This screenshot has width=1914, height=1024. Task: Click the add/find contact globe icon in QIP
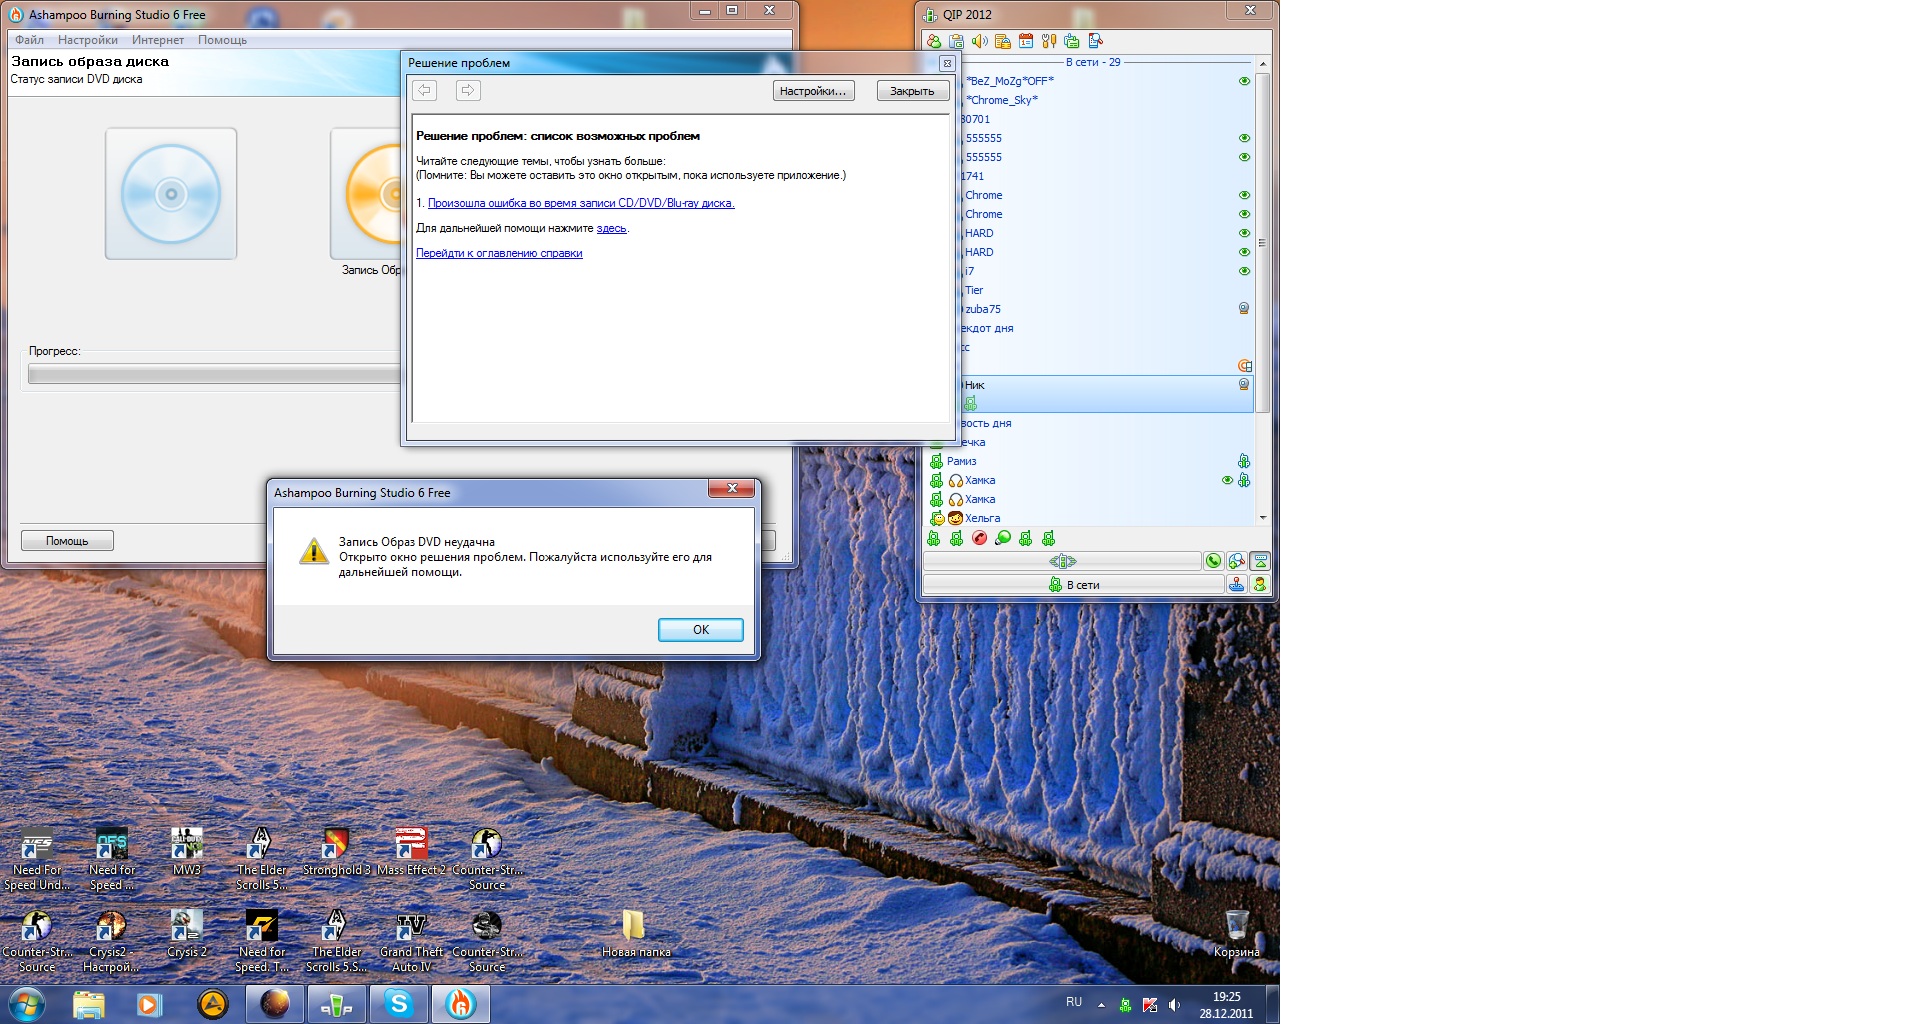pos(1236,561)
